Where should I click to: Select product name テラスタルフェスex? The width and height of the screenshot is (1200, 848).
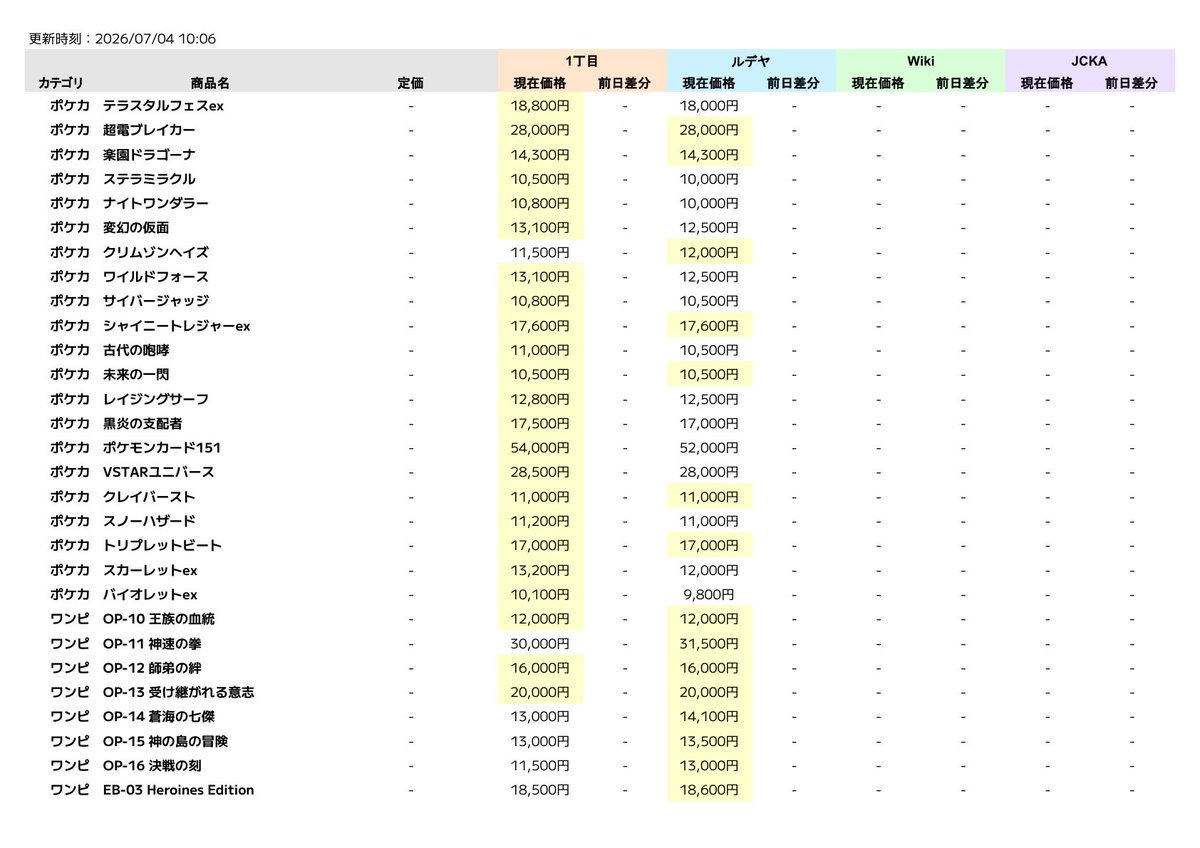click(x=163, y=106)
